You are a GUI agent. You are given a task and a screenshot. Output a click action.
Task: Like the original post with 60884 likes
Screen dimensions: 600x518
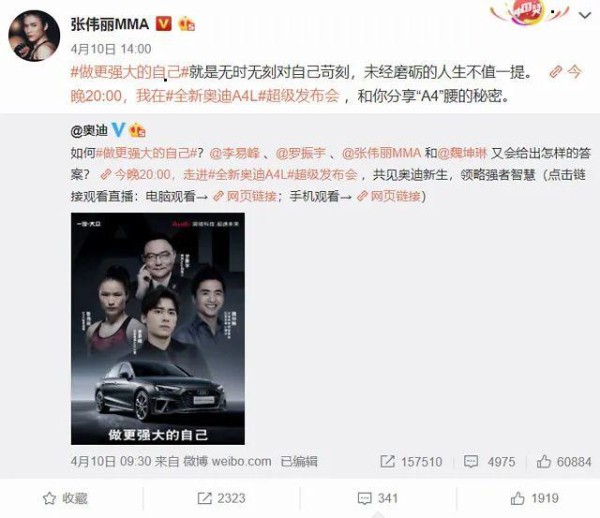[564, 462]
